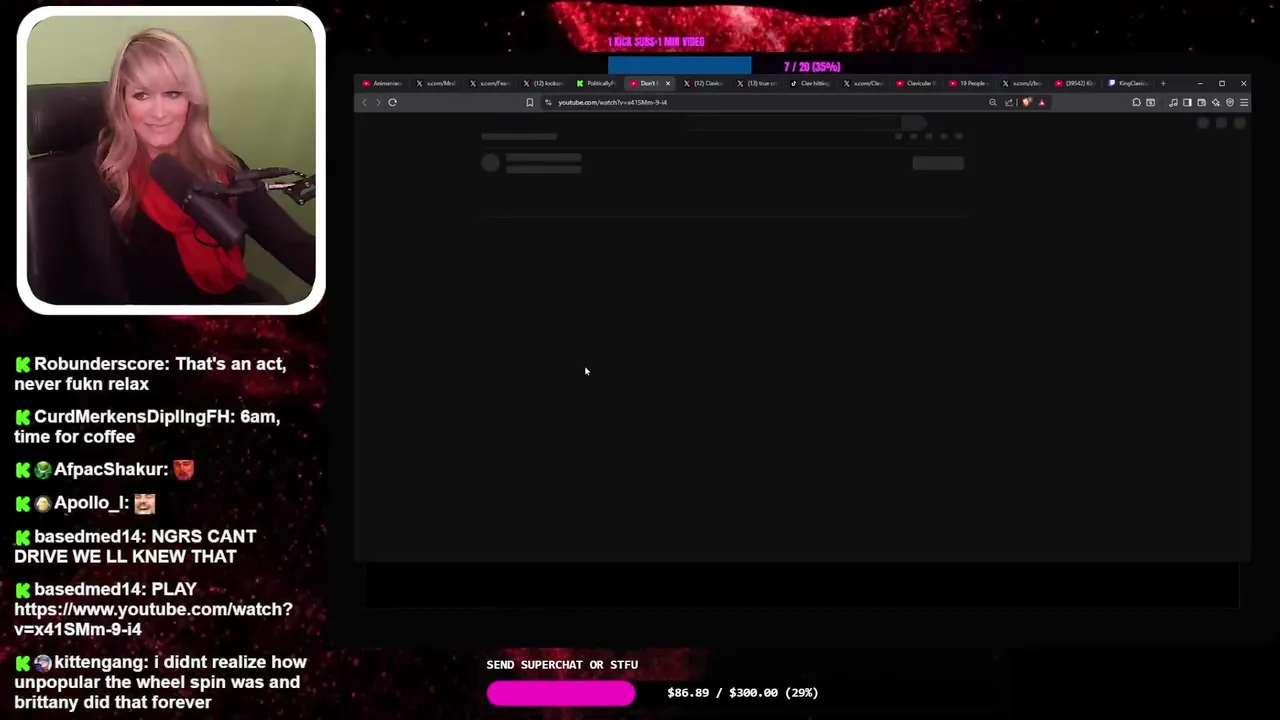Click the 1 KICK SUBS-1 MIN VIDEO text
Viewport: 1280px width, 720px height.
656,42
